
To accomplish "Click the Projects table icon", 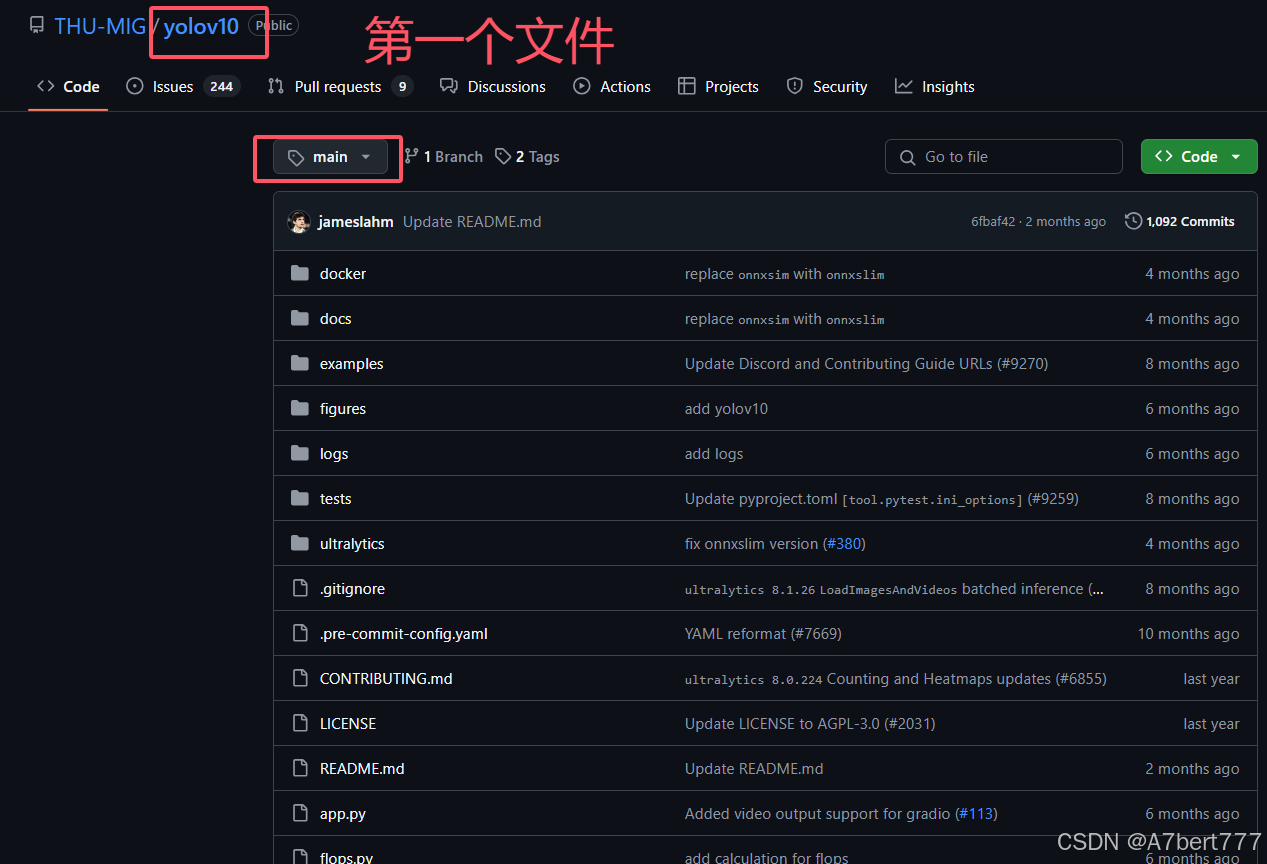I will pyautogui.click(x=687, y=86).
